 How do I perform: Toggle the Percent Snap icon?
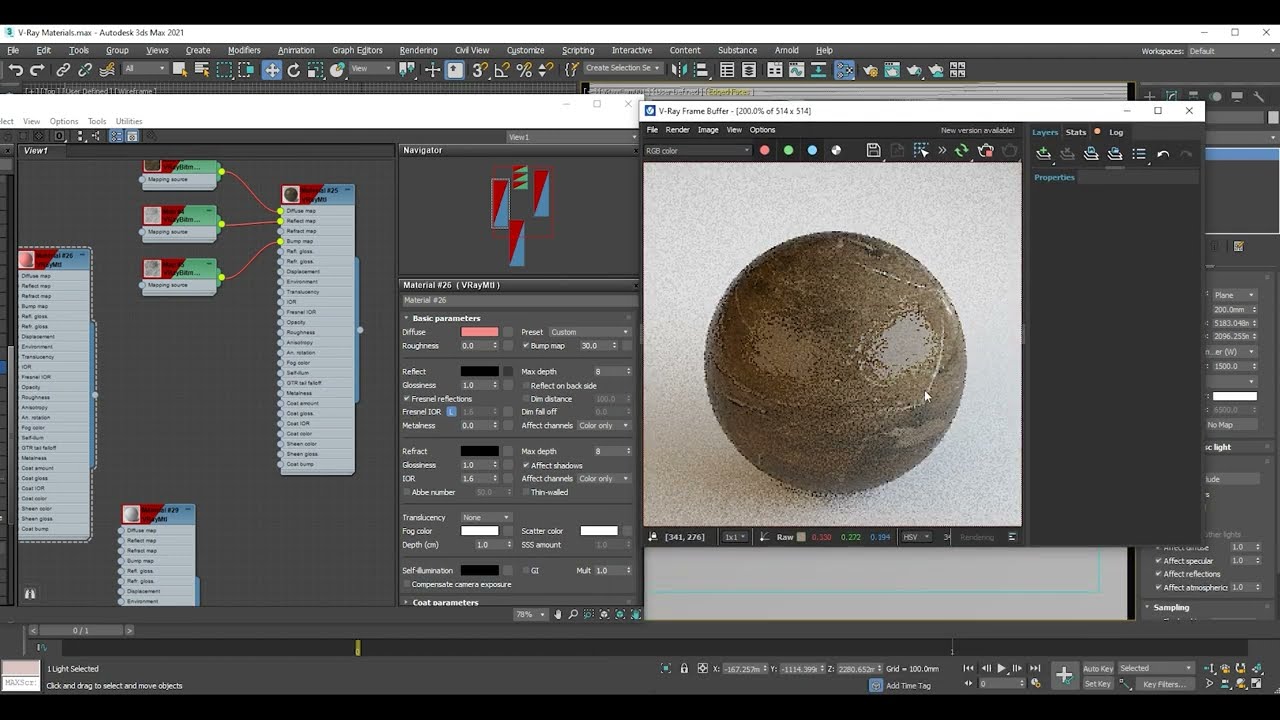pos(524,70)
